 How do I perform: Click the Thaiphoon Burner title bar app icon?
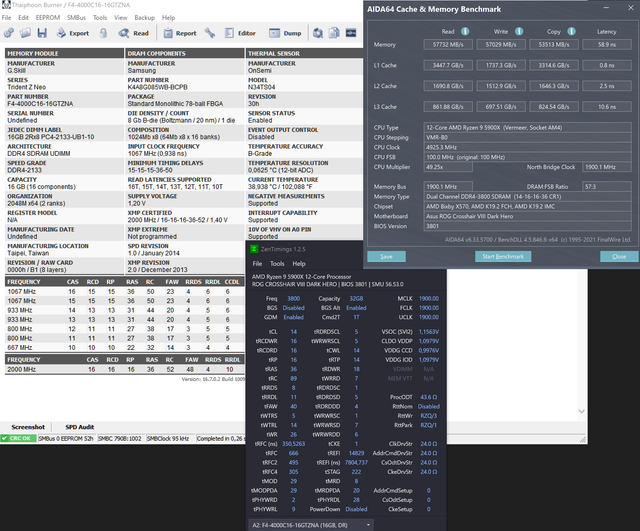point(6,5)
